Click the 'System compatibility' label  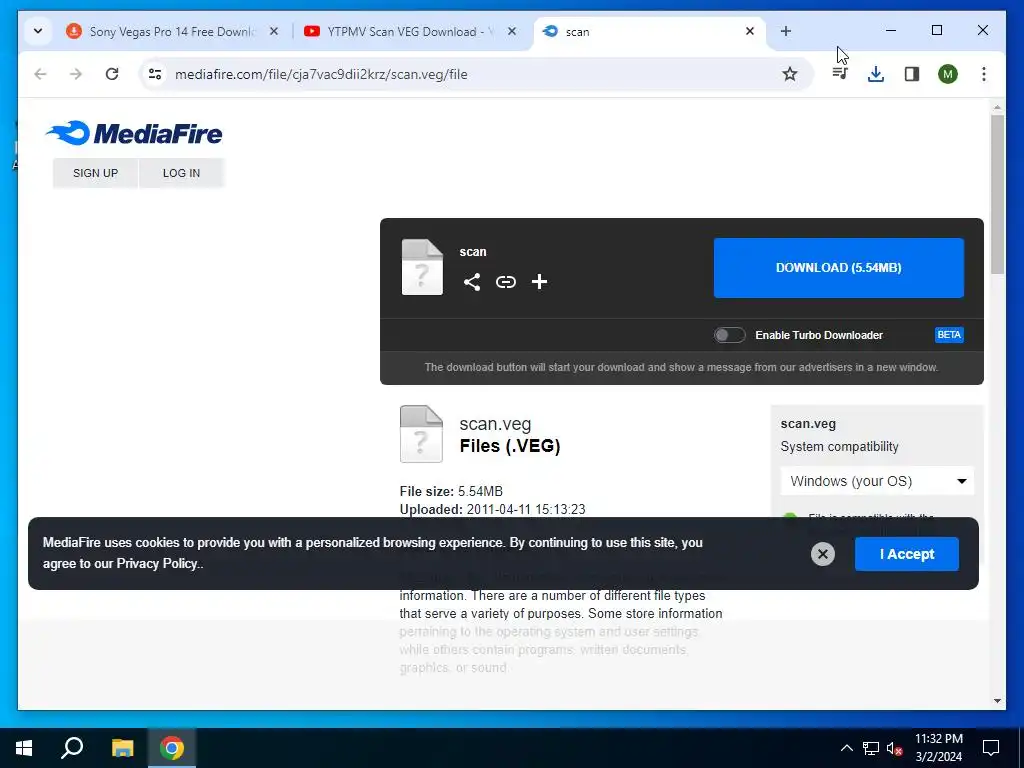(x=839, y=447)
